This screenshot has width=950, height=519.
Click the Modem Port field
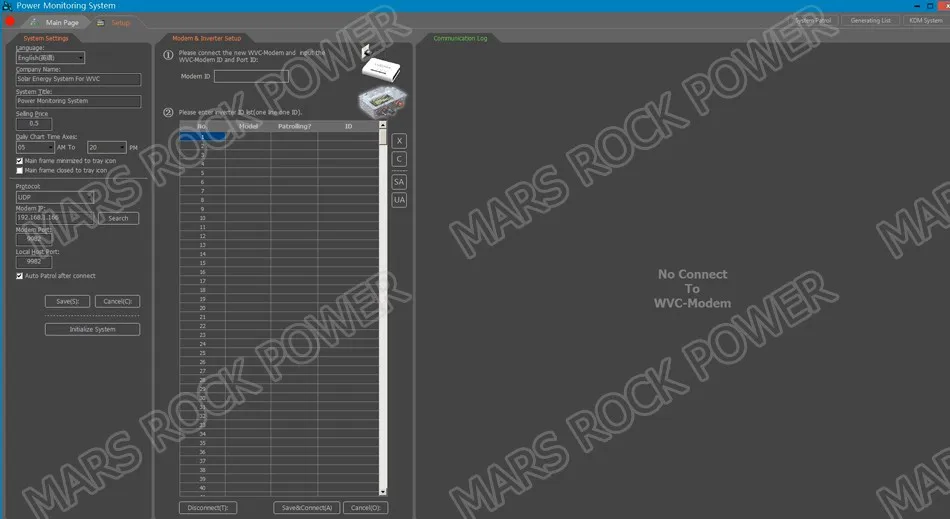pos(34,239)
